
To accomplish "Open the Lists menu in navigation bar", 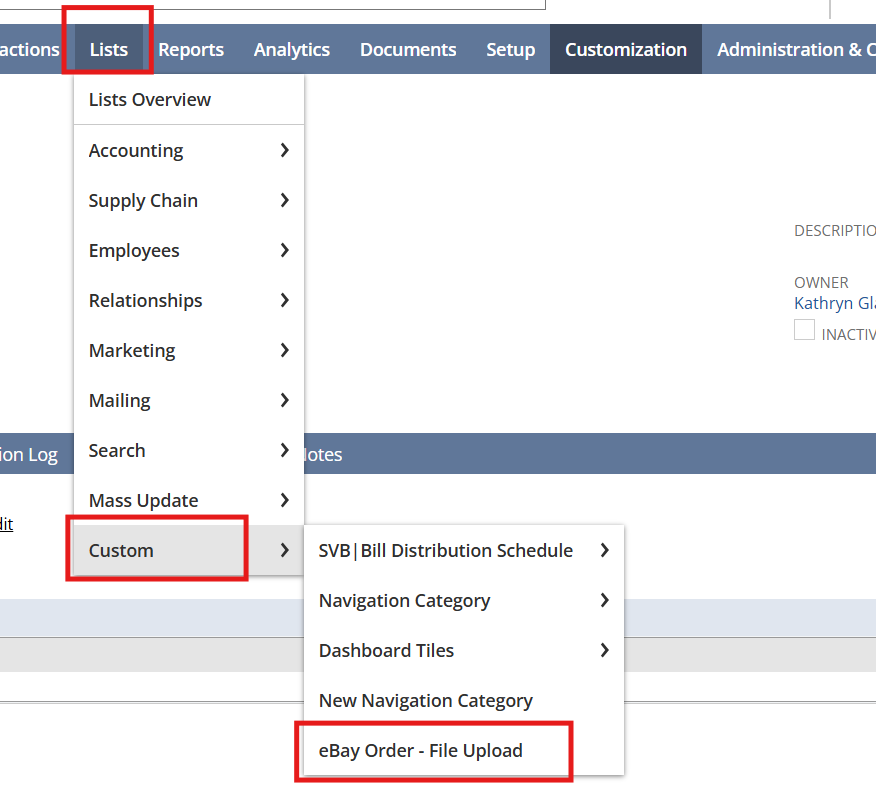I will [108, 49].
